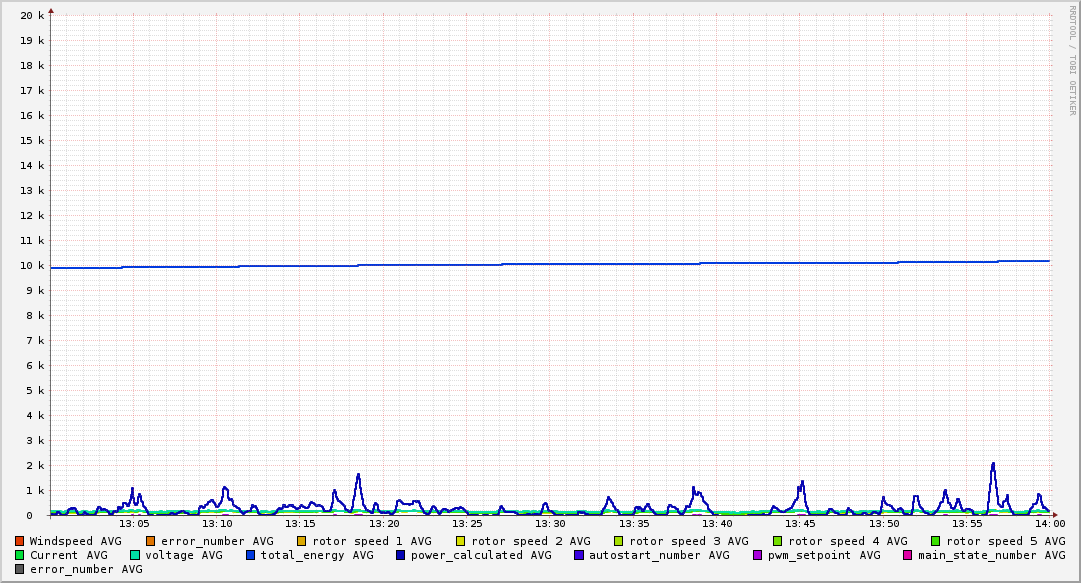This screenshot has width=1081, height=583.
Task: Select the rotor speed 2 AVG label
Action: [530, 541]
